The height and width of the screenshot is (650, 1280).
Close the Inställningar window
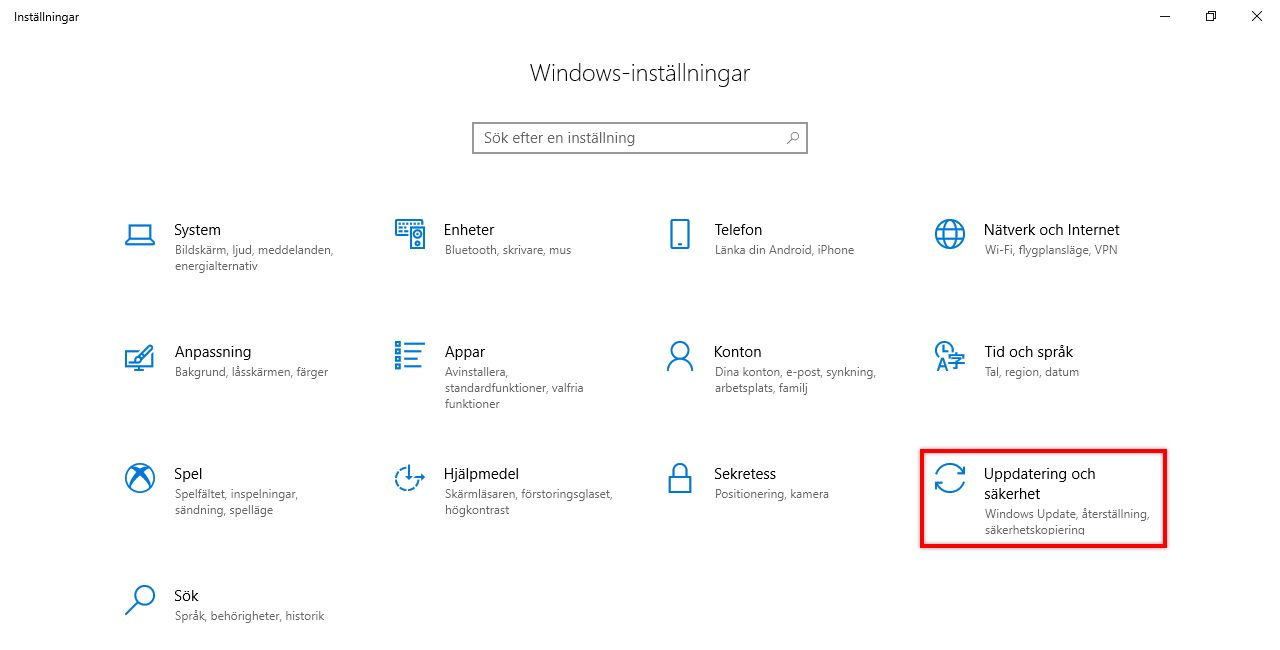pyautogui.click(x=1257, y=16)
